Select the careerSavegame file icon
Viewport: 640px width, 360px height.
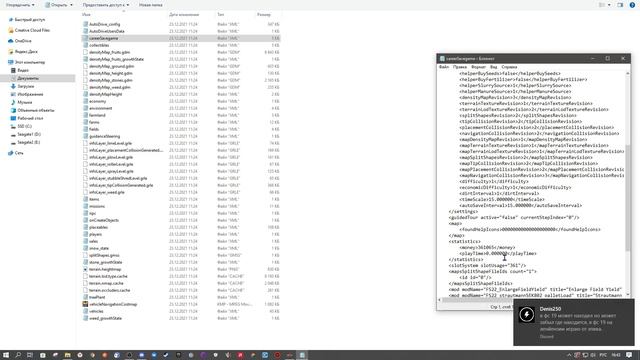85,38
